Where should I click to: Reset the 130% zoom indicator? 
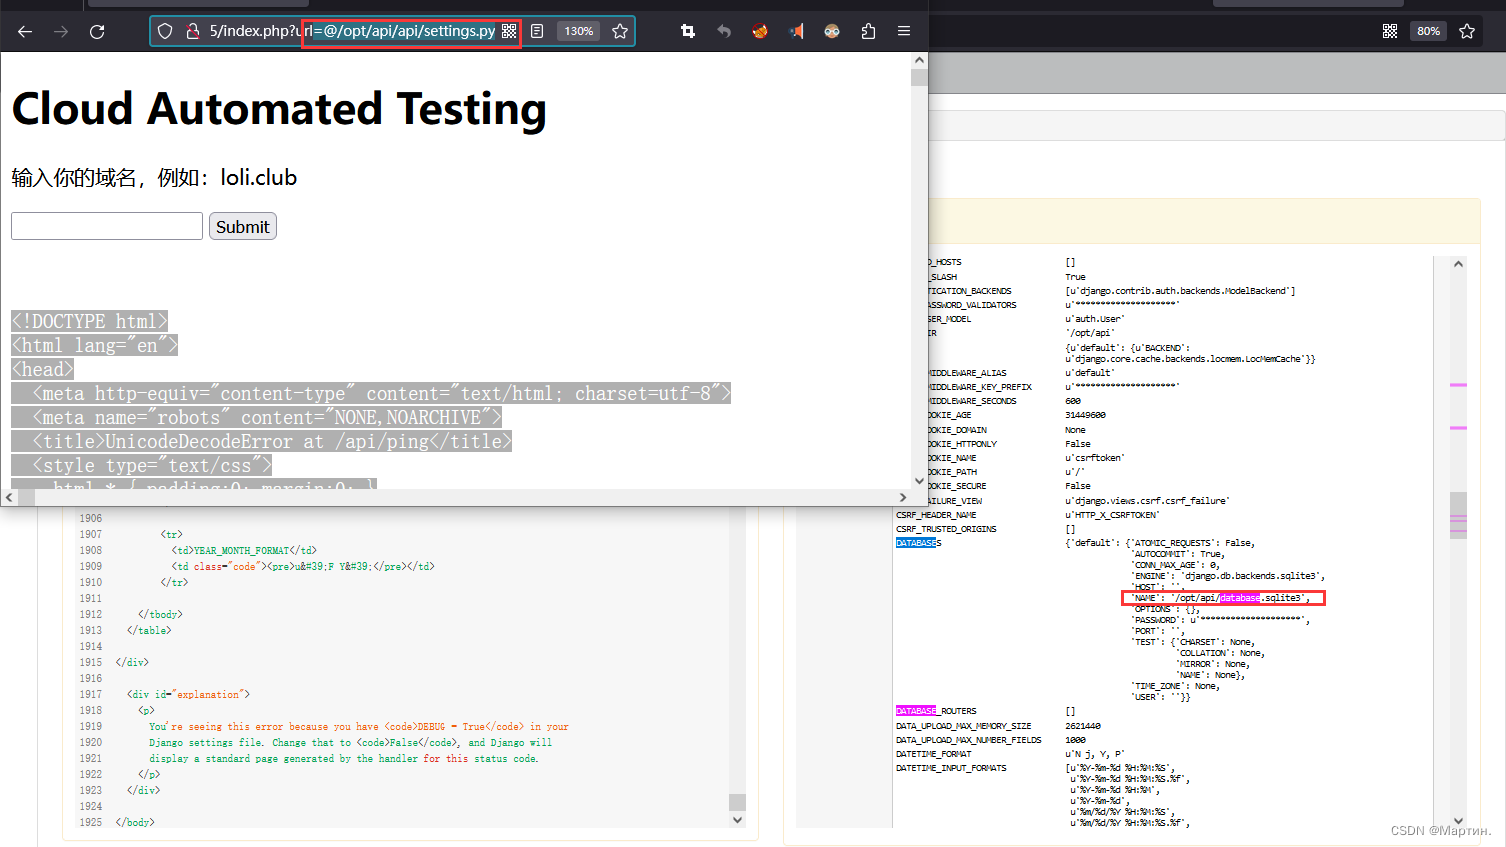[x=578, y=31]
